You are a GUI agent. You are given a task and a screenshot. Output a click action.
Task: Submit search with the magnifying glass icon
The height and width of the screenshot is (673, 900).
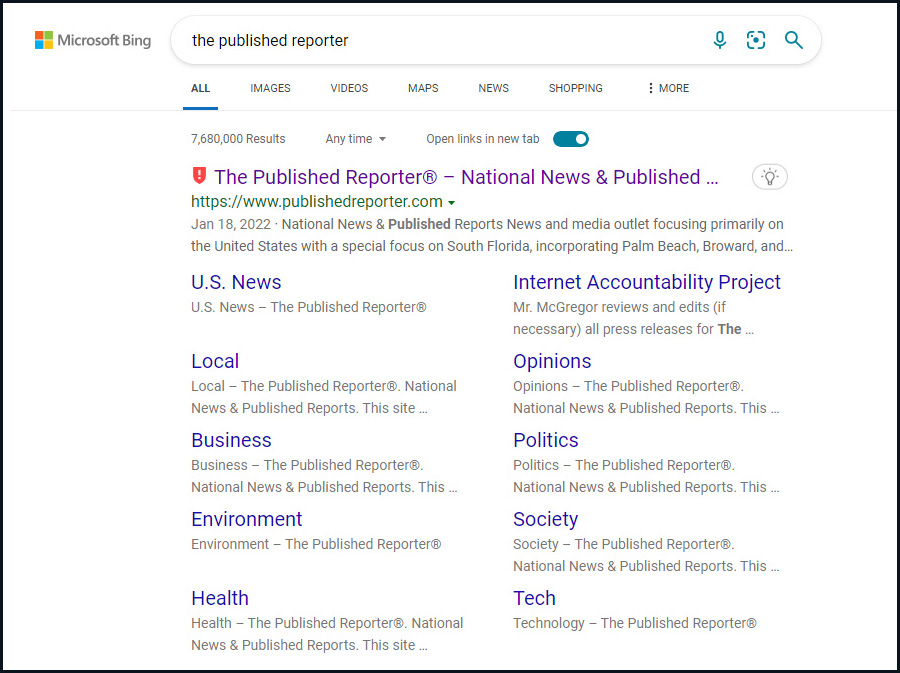coord(794,40)
